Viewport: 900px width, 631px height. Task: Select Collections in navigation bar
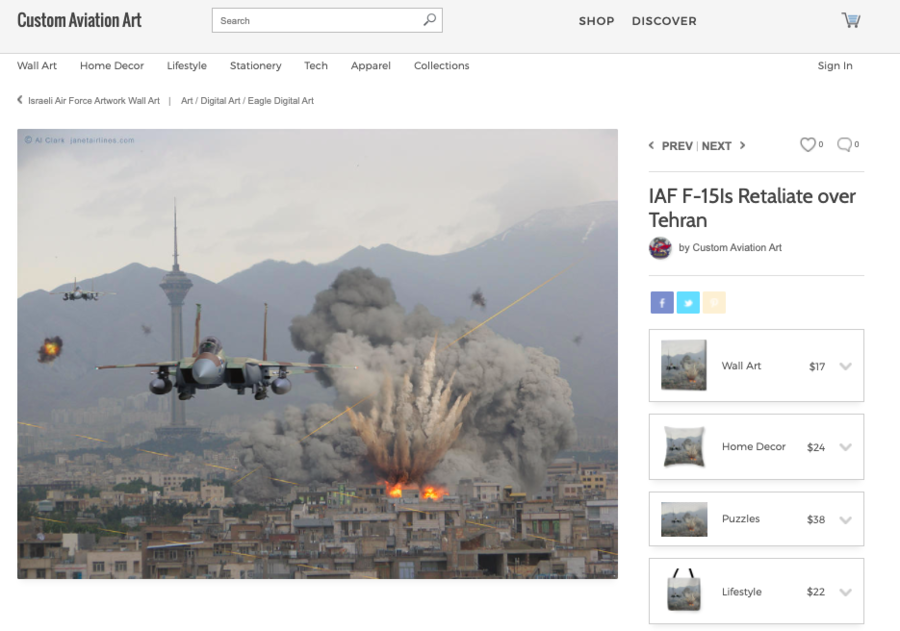tap(441, 65)
